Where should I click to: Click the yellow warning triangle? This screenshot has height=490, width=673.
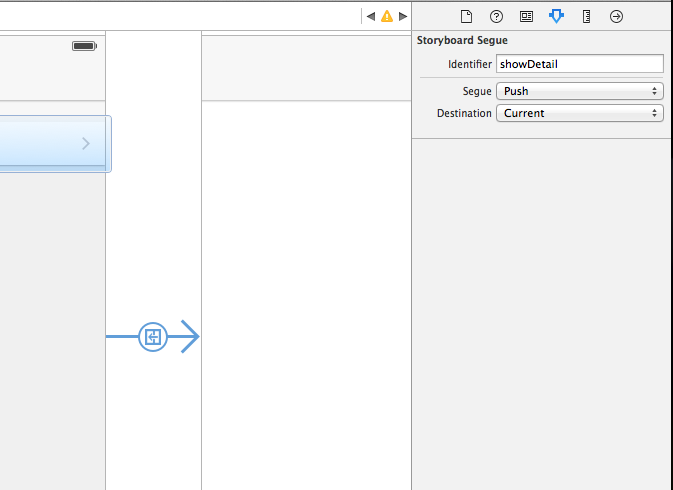click(386, 16)
